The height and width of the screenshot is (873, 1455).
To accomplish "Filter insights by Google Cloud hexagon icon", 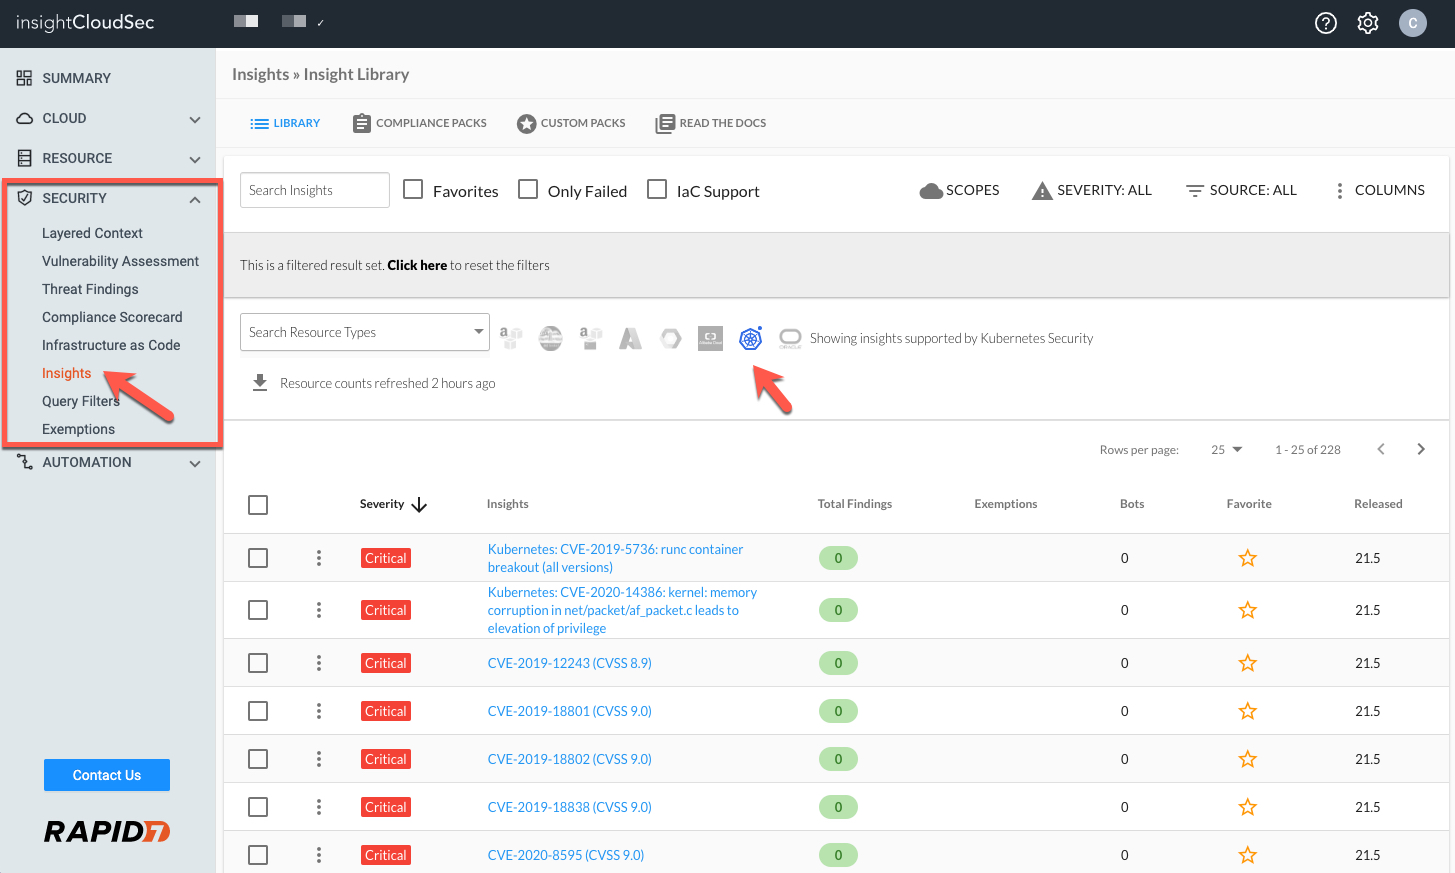I will coord(670,338).
